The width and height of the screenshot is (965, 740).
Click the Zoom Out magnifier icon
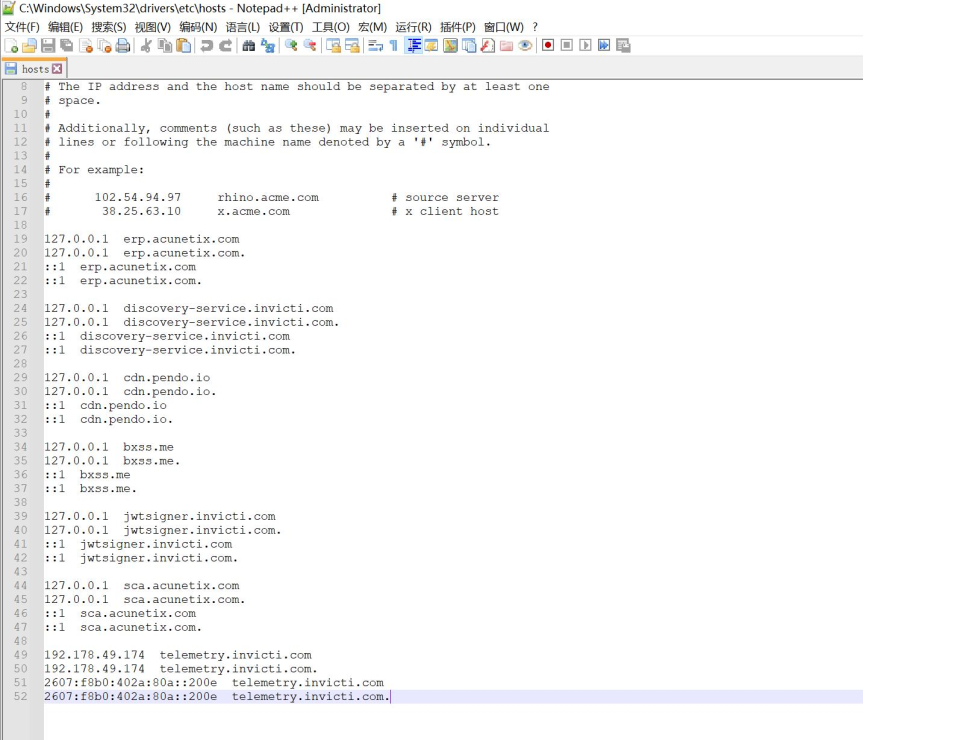tap(310, 46)
